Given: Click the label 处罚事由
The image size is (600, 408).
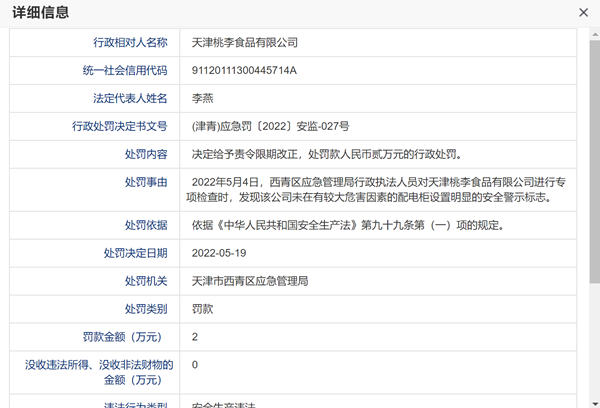Looking at the screenshot, I should point(146,182).
